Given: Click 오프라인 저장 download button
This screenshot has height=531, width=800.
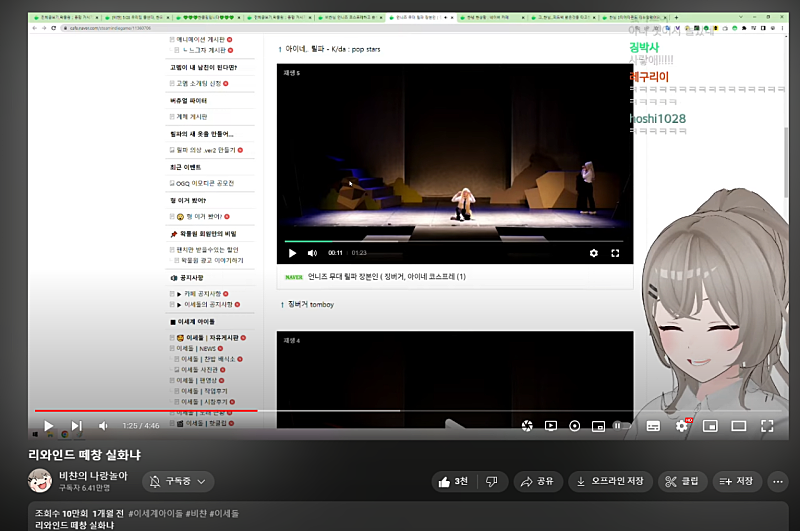Looking at the screenshot, I should pyautogui.click(x=610, y=481).
